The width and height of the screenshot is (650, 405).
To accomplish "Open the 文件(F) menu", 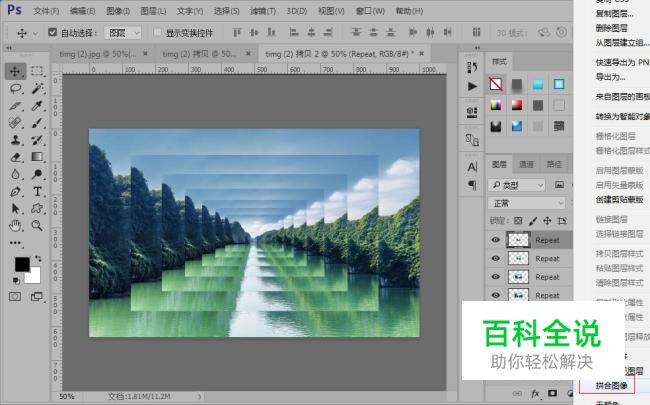I will tap(46, 11).
